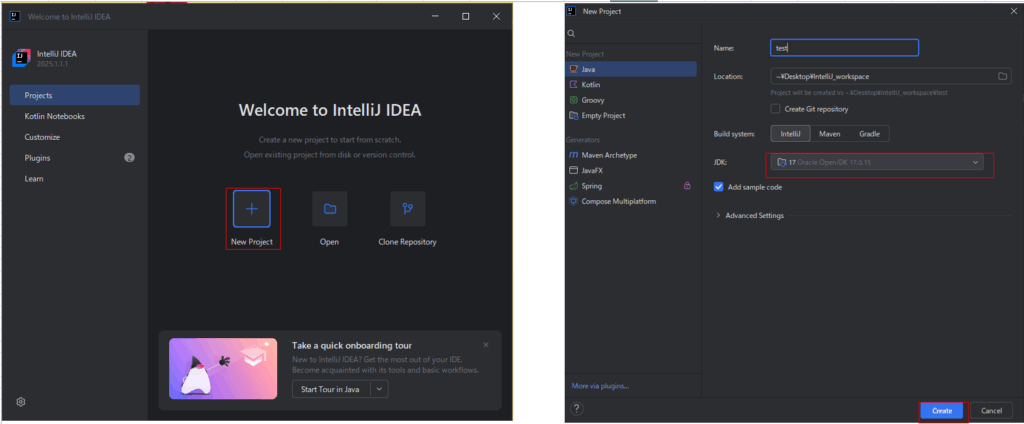Screen dimensions: 1024x424
Task: Click the Cancel button
Action: click(991, 411)
